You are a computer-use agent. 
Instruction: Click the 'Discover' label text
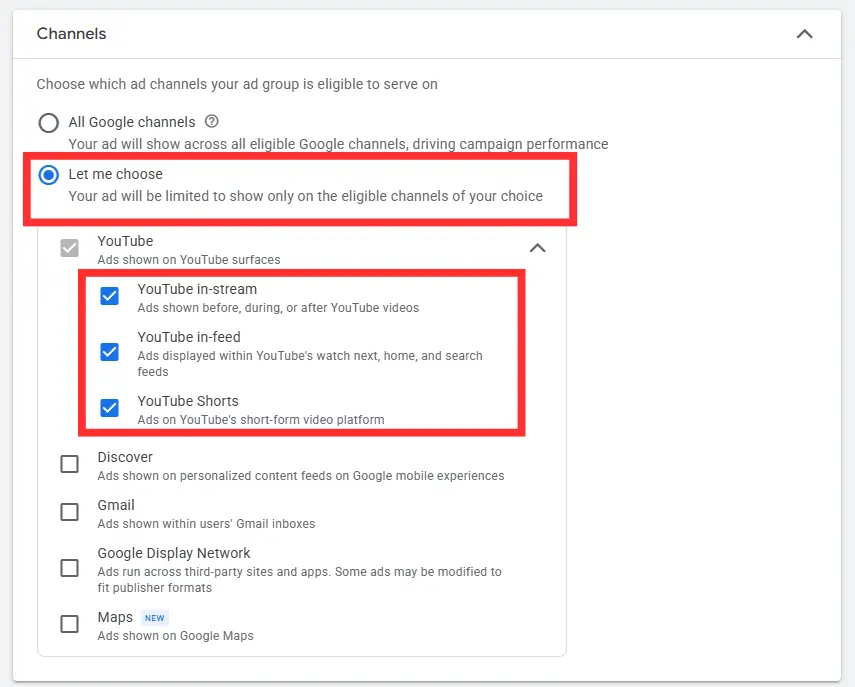(125, 457)
